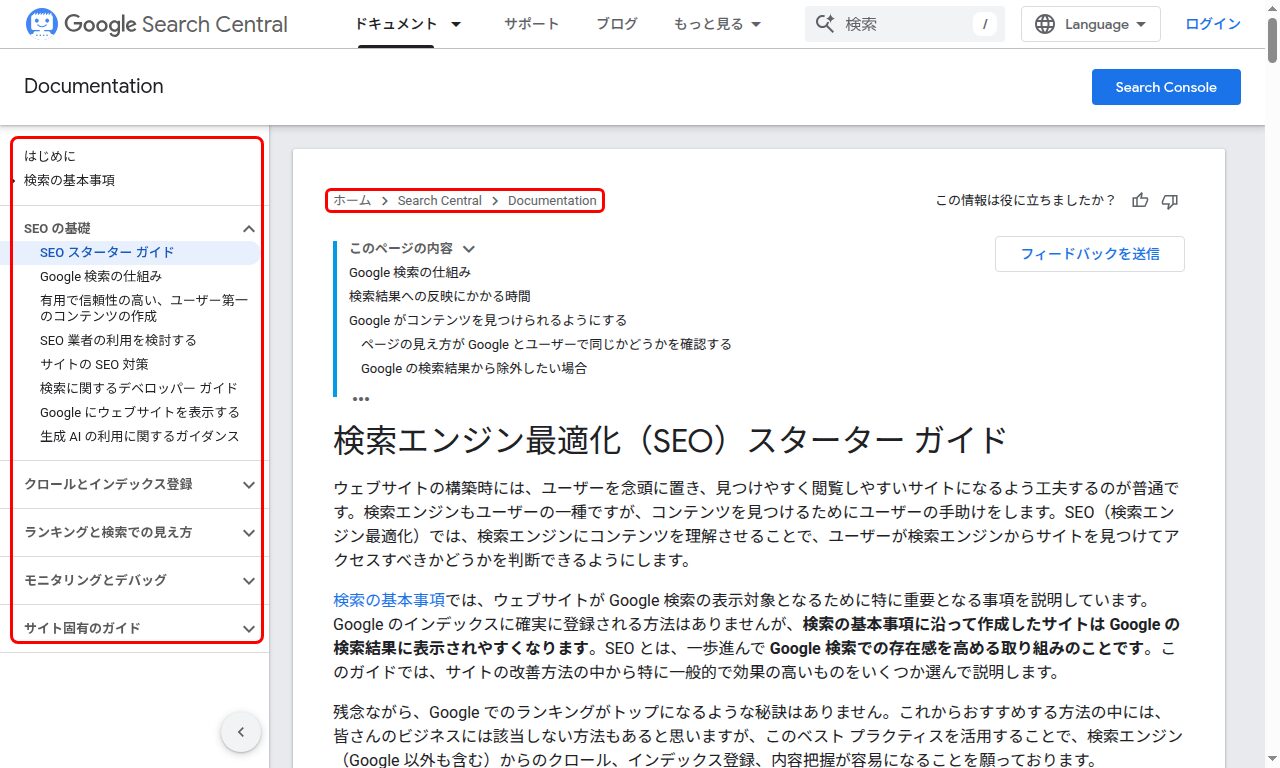Collapse the sidebar with the circular arrow button
This screenshot has width=1280, height=768.
pyautogui.click(x=241, y=732)
